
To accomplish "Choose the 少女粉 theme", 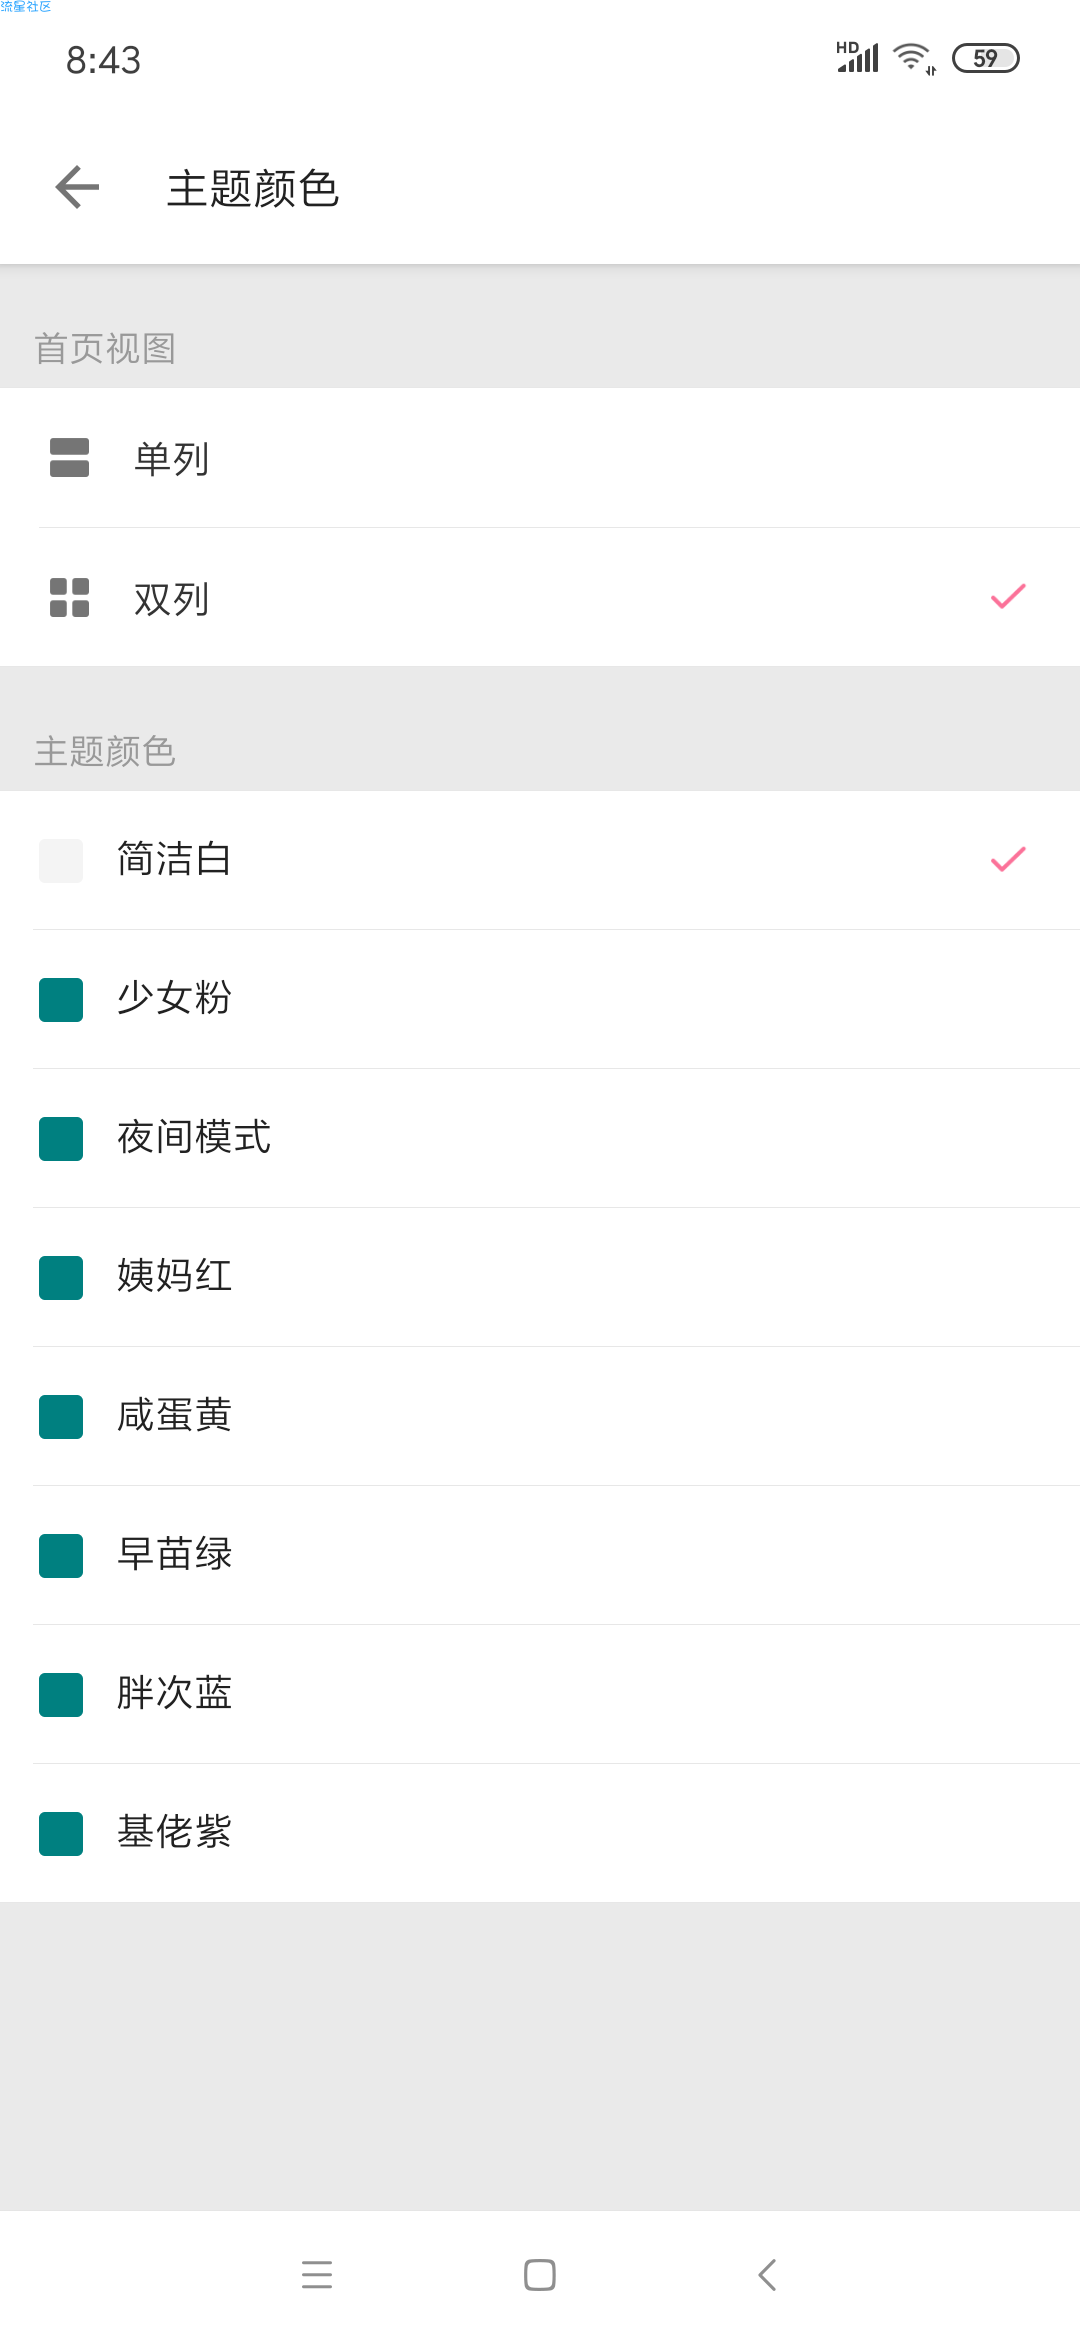I will click(540, 999).
